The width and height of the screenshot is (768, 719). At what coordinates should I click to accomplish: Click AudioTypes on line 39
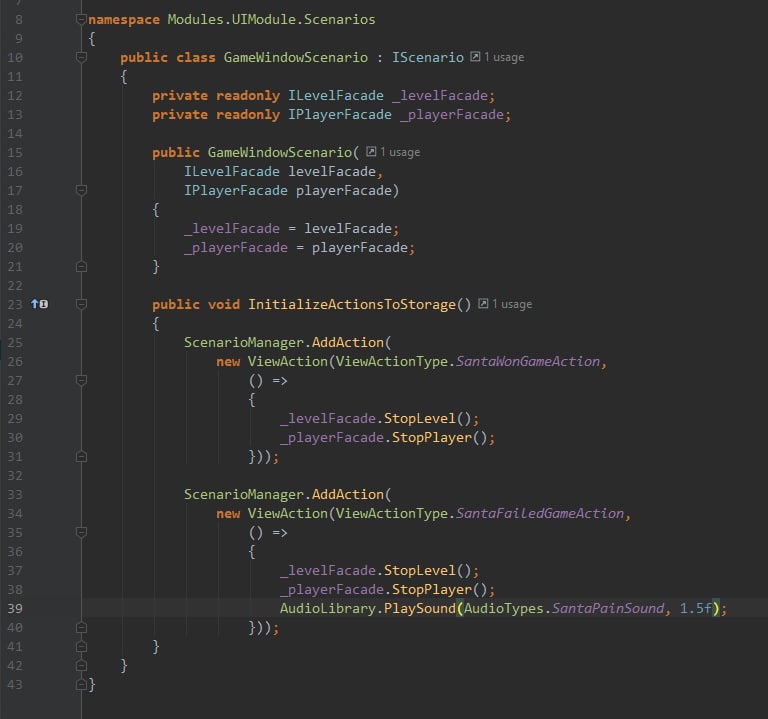504,608
